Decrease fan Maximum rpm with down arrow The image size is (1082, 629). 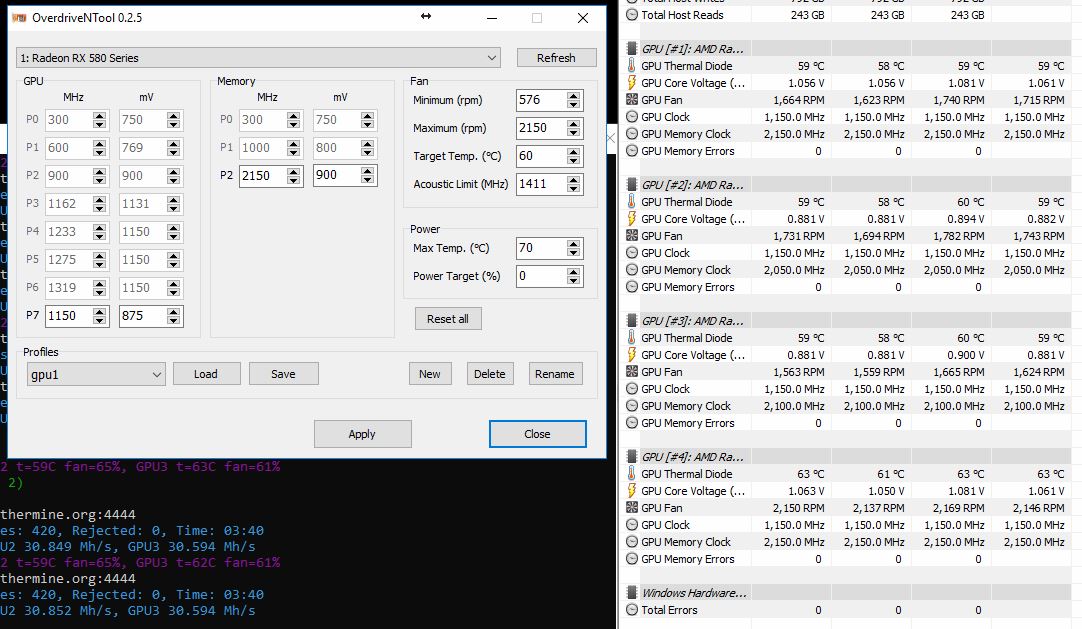point(573,133)
